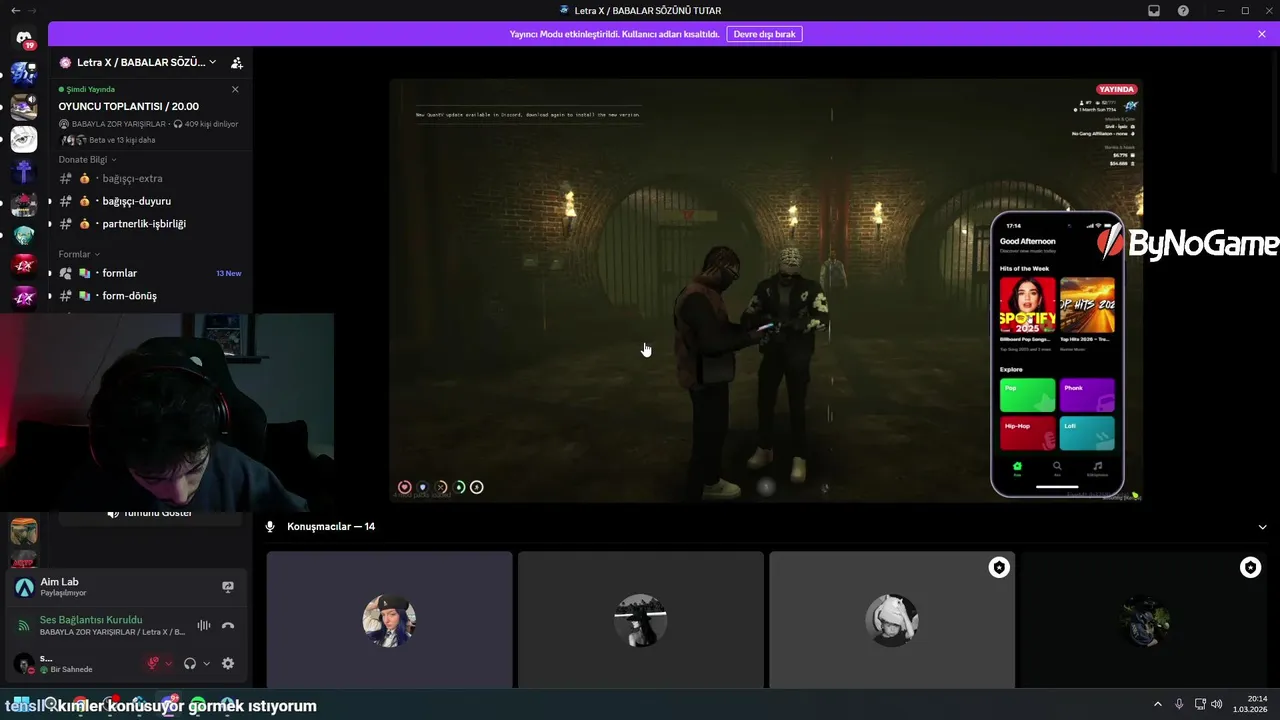Toggle noise suppression waveform icon
The height and width of the screenshot is (720, 1280).
click(x=204, y=625)
